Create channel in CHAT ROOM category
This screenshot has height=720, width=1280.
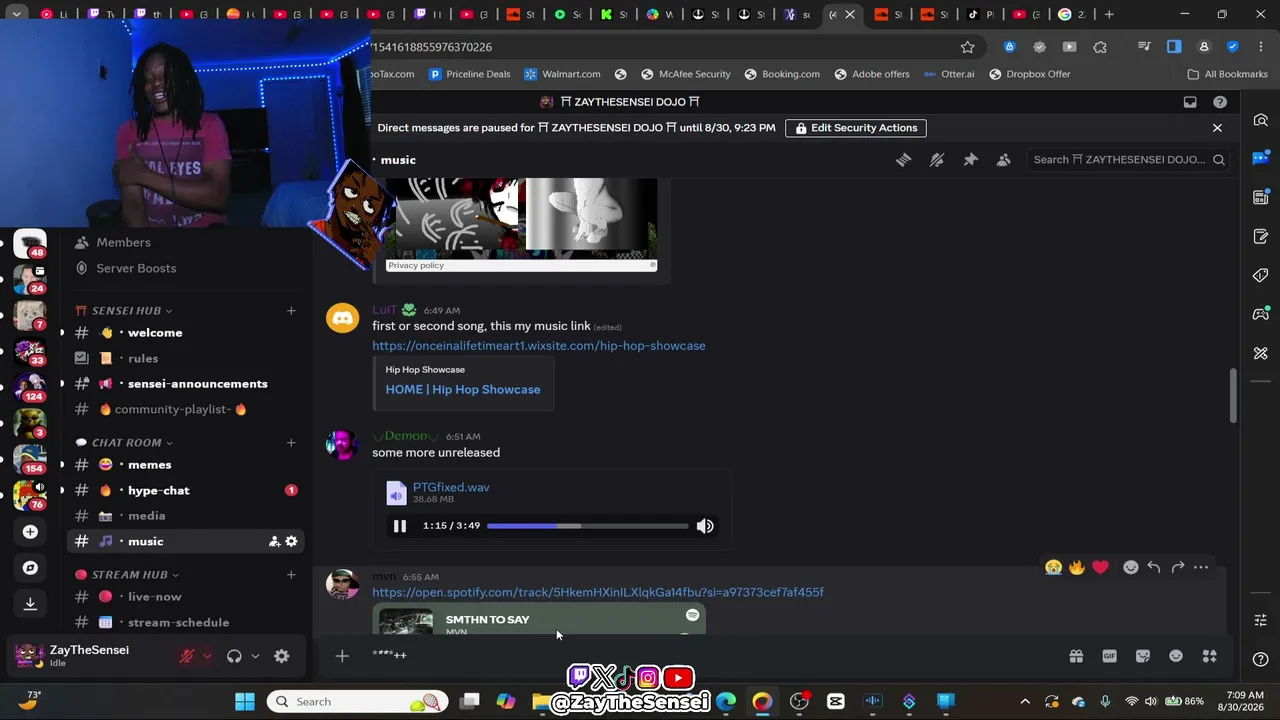[x=291, y=443]
